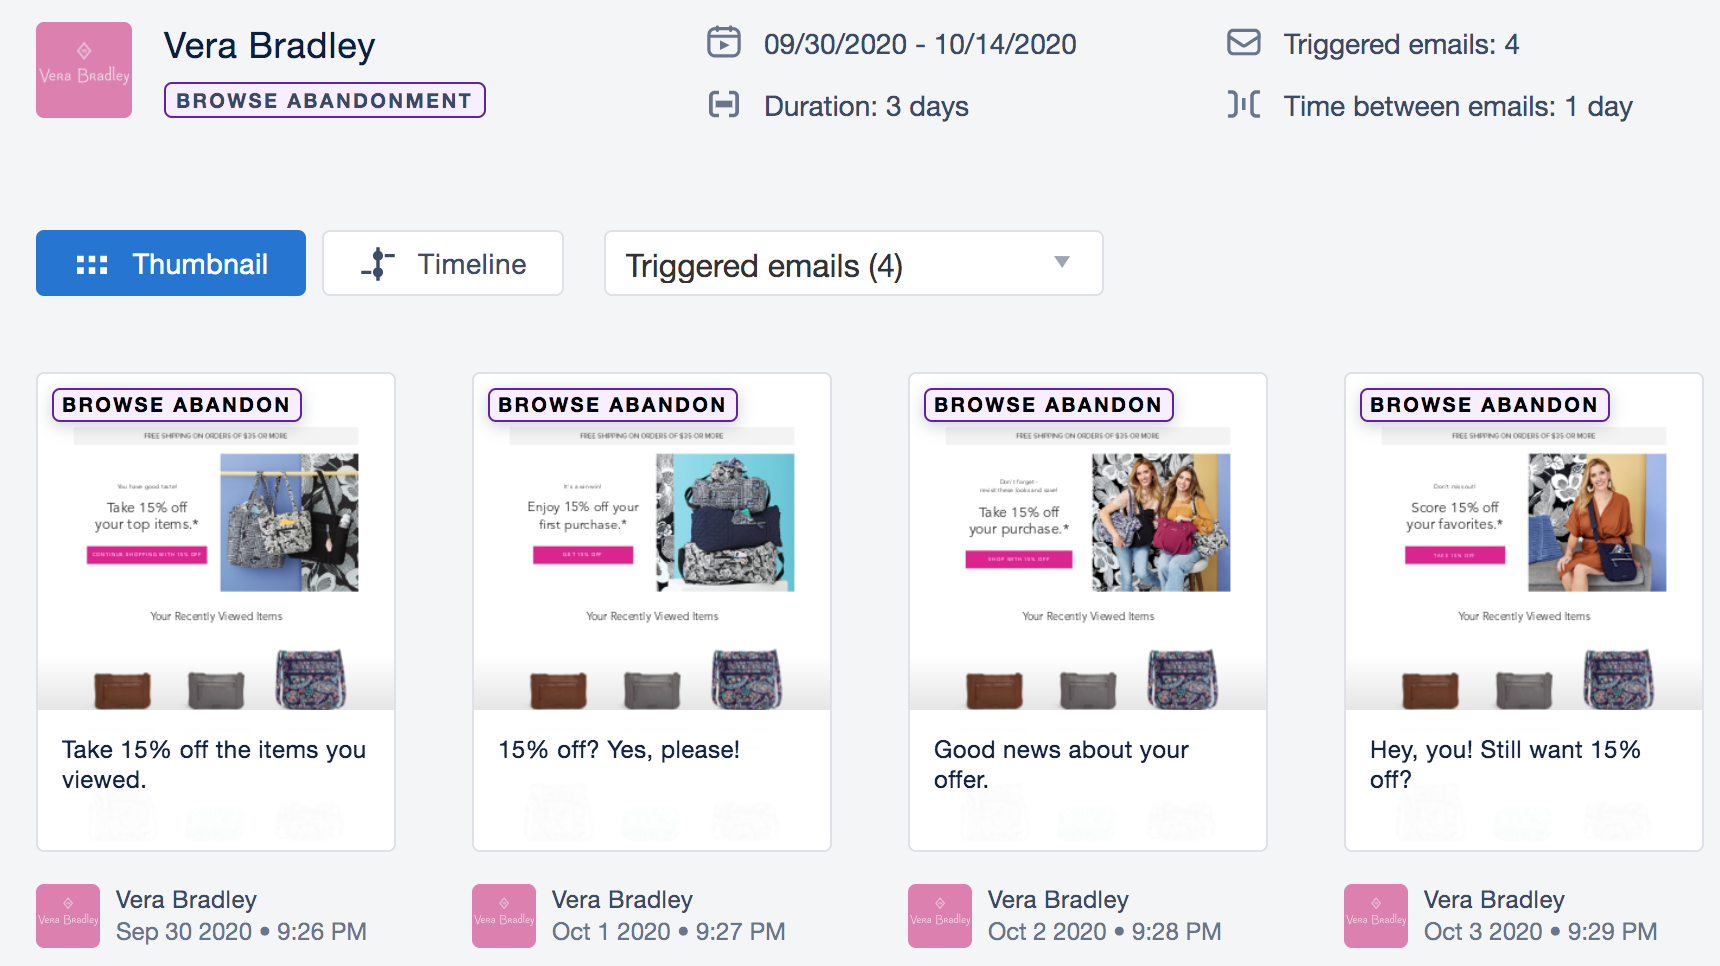Click the duration bracket icon
This screenshot has width=1720, height=966.
tap(724, 105)
